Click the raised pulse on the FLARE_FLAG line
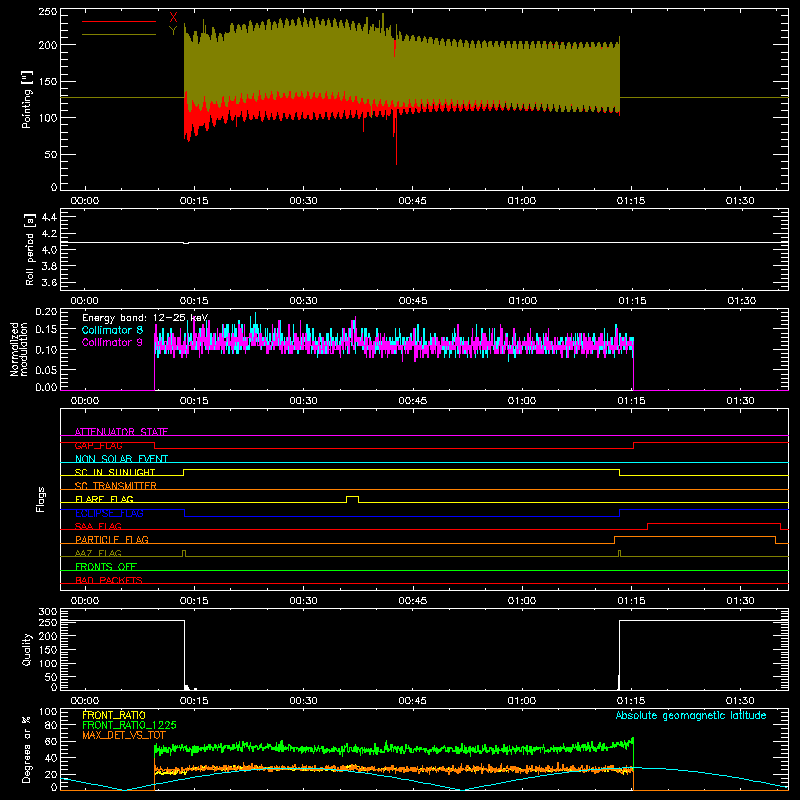This screenshot has width=800, height=800. [x=353, y=499]
